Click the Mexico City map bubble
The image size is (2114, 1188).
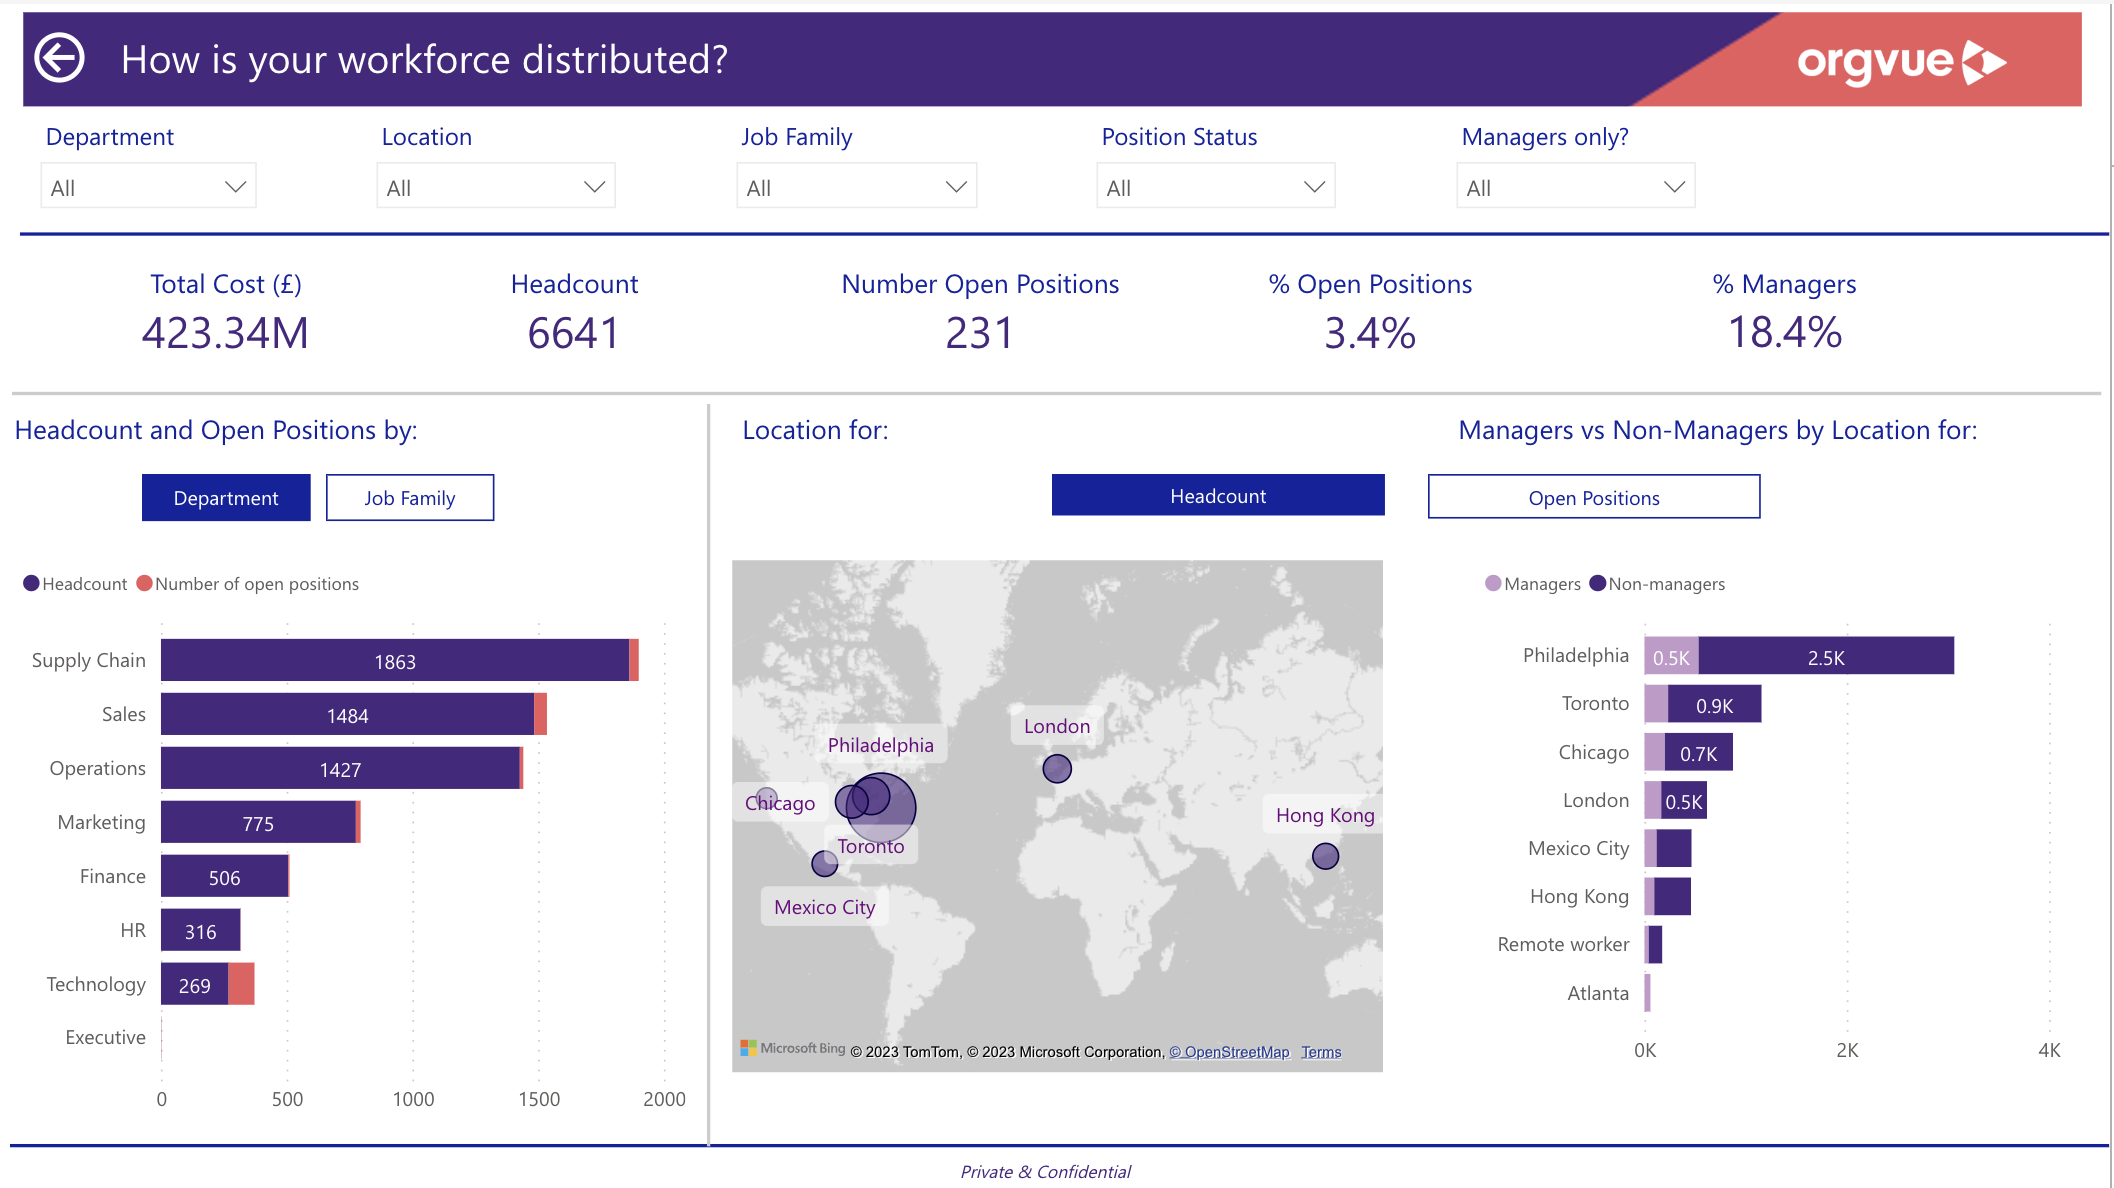click(824, 863)
